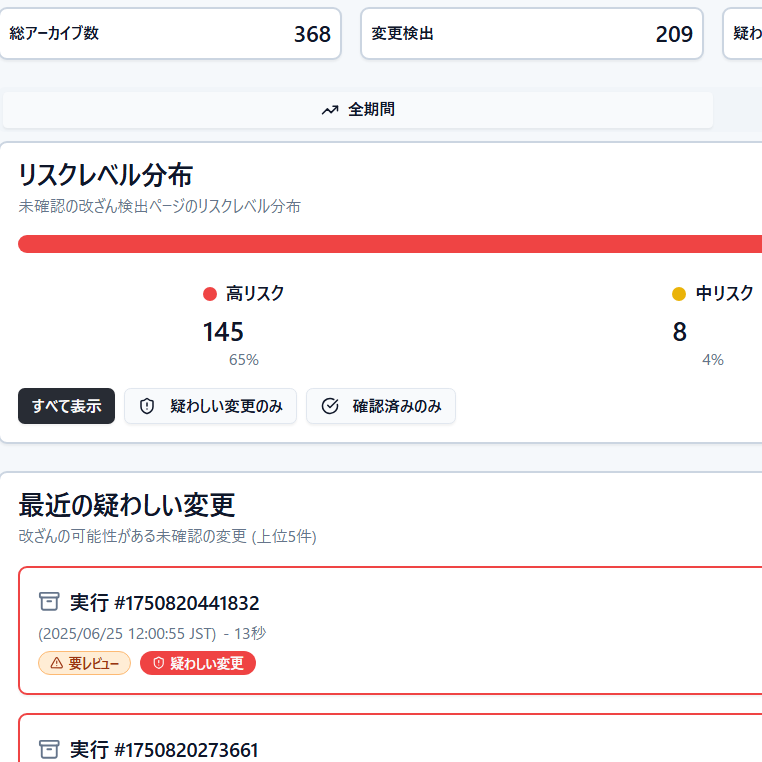Open the 変更検出 stat card
Image resolution: width=762 pixels, height=762 pixels.
point(531,34)
